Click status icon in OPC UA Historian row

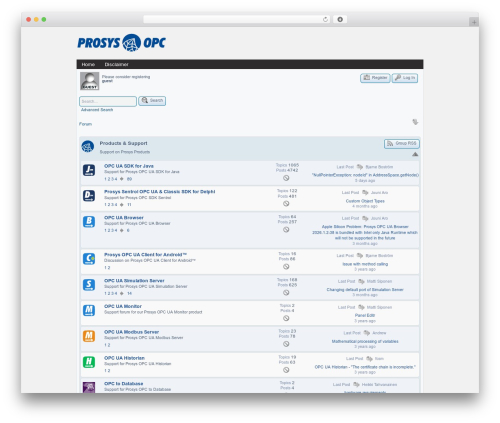click(x=286, y=370)
